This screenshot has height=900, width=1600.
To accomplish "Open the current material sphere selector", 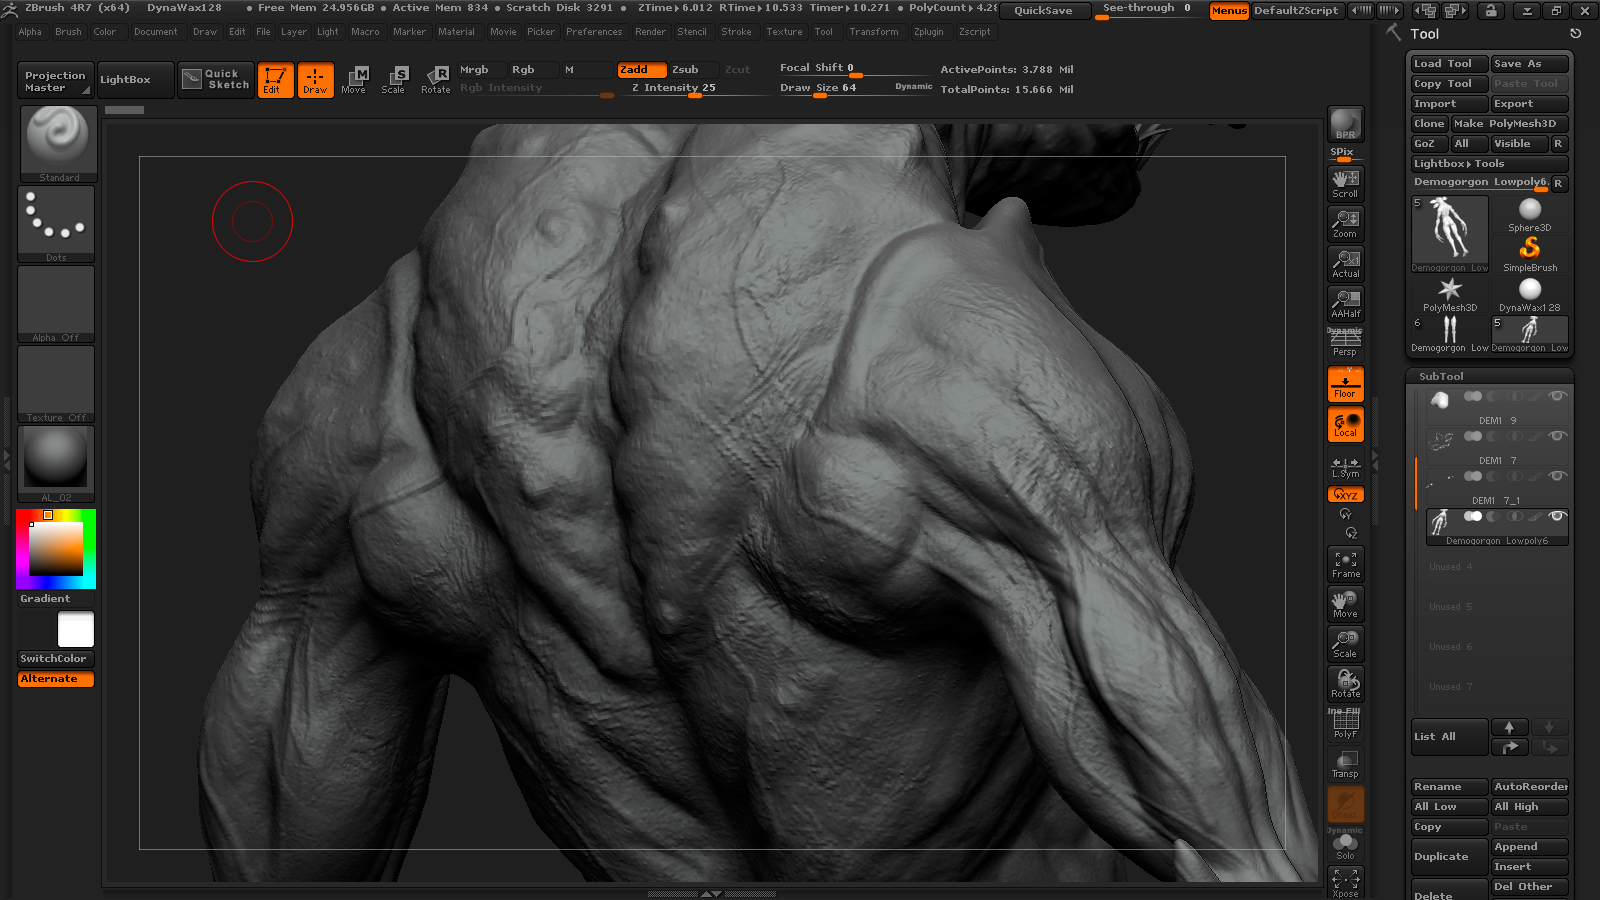I will 56,464.
